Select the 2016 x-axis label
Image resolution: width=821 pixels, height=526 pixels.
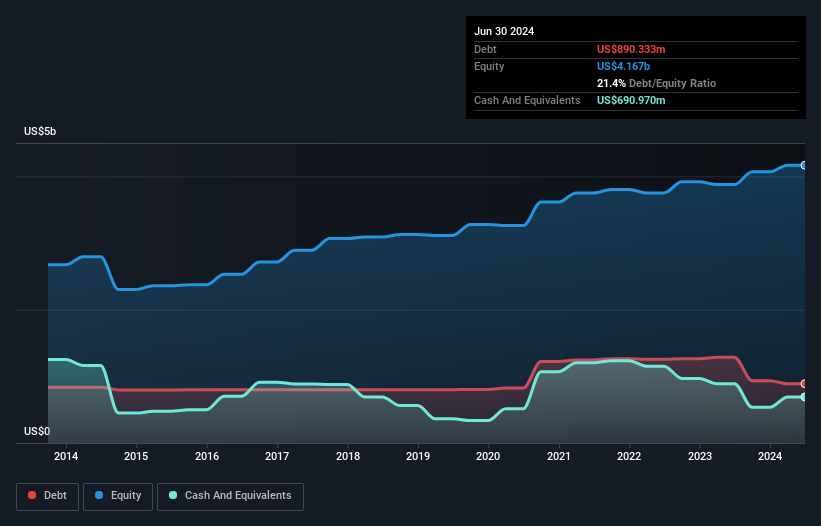tap(207, 456)
